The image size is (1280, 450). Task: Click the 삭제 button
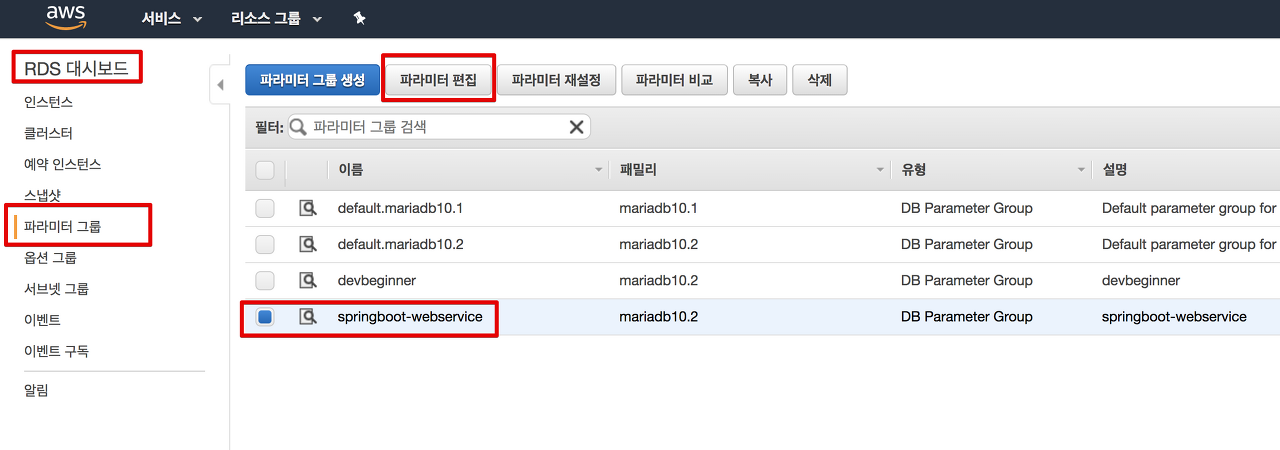tap(820, 80)
